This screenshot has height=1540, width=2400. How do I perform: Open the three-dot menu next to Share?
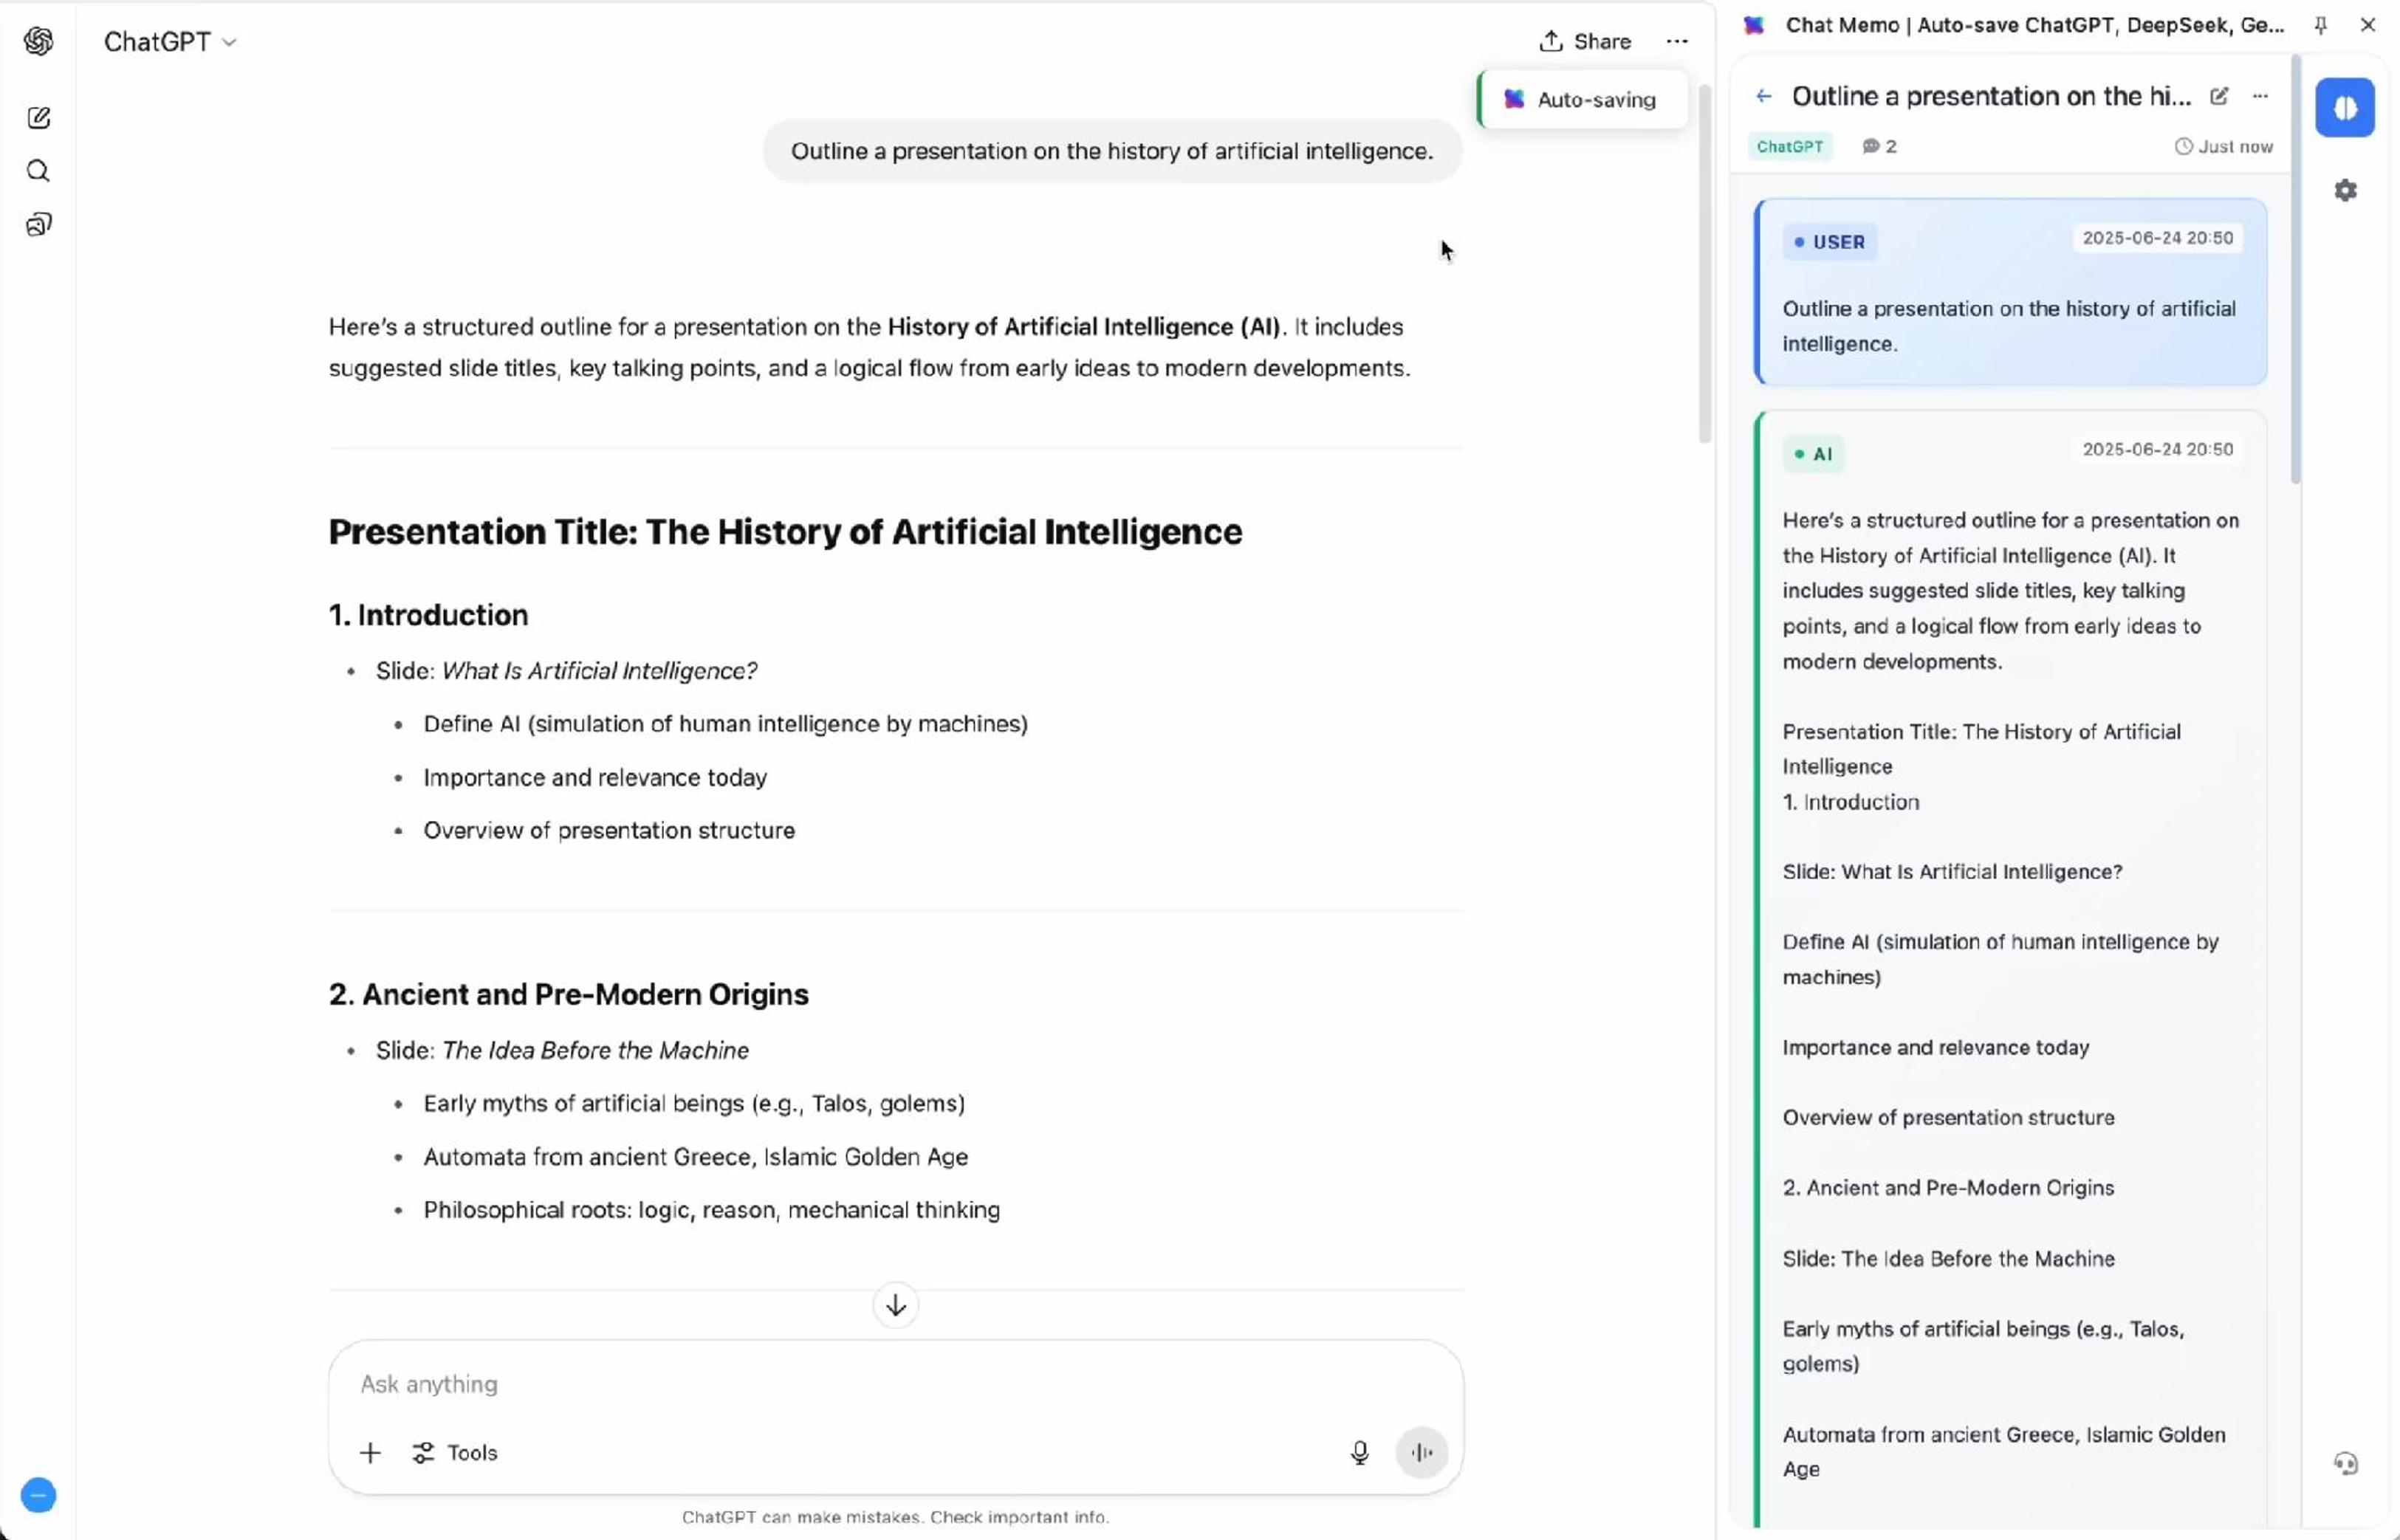pos(1677,41)
